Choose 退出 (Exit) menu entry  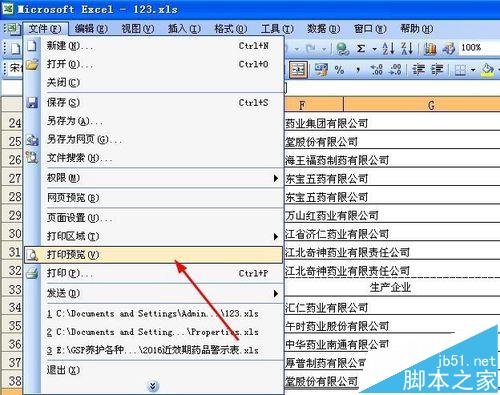pyautogui.click(x=153, y=370)
